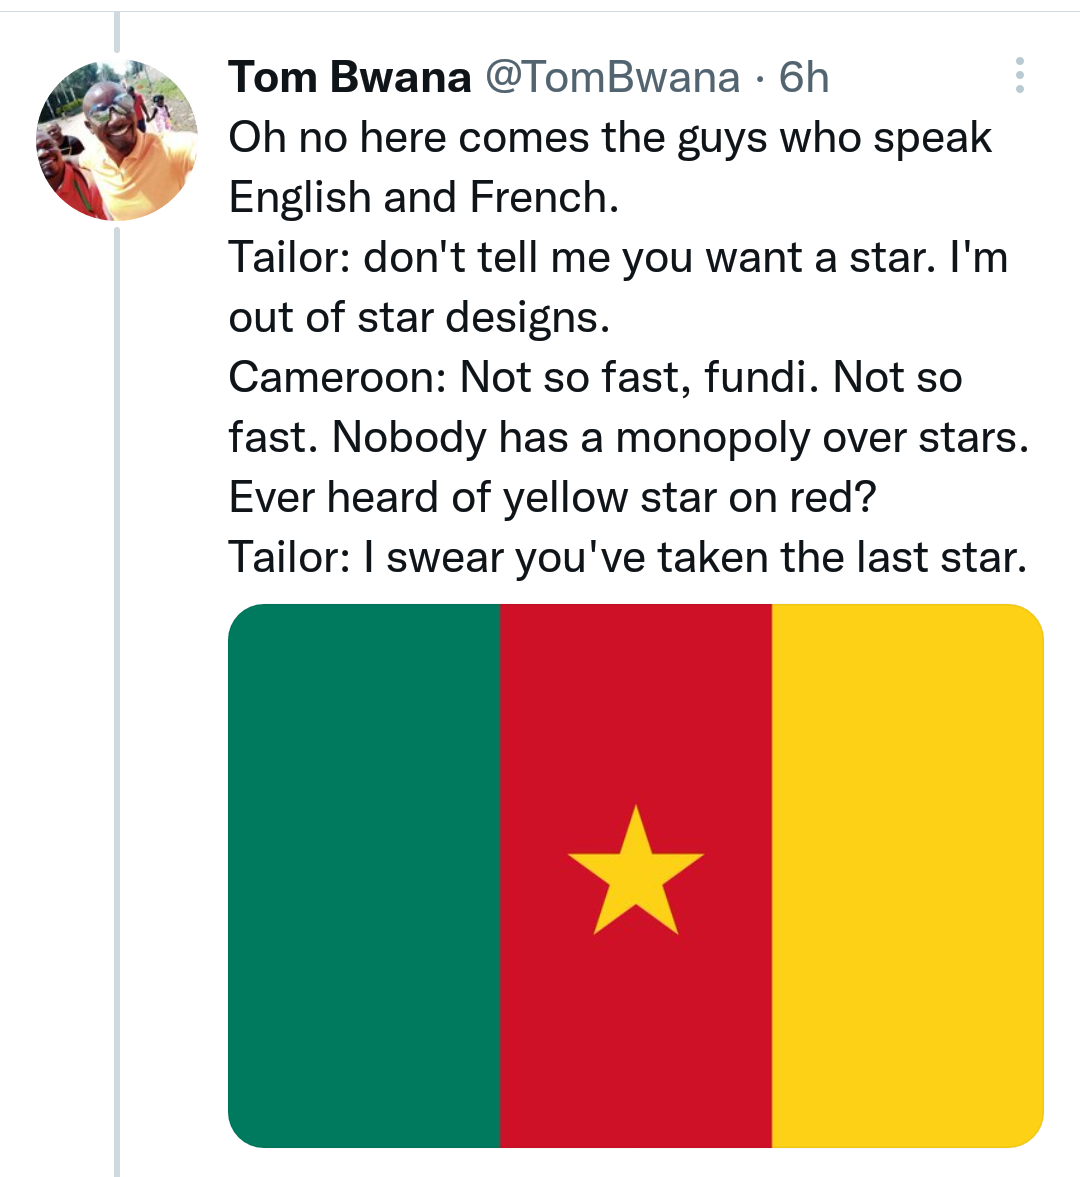This screenshot has width=1080, height=1177.
Task: Click the Tom Bwana display name
Action: [x=349, y=77]
